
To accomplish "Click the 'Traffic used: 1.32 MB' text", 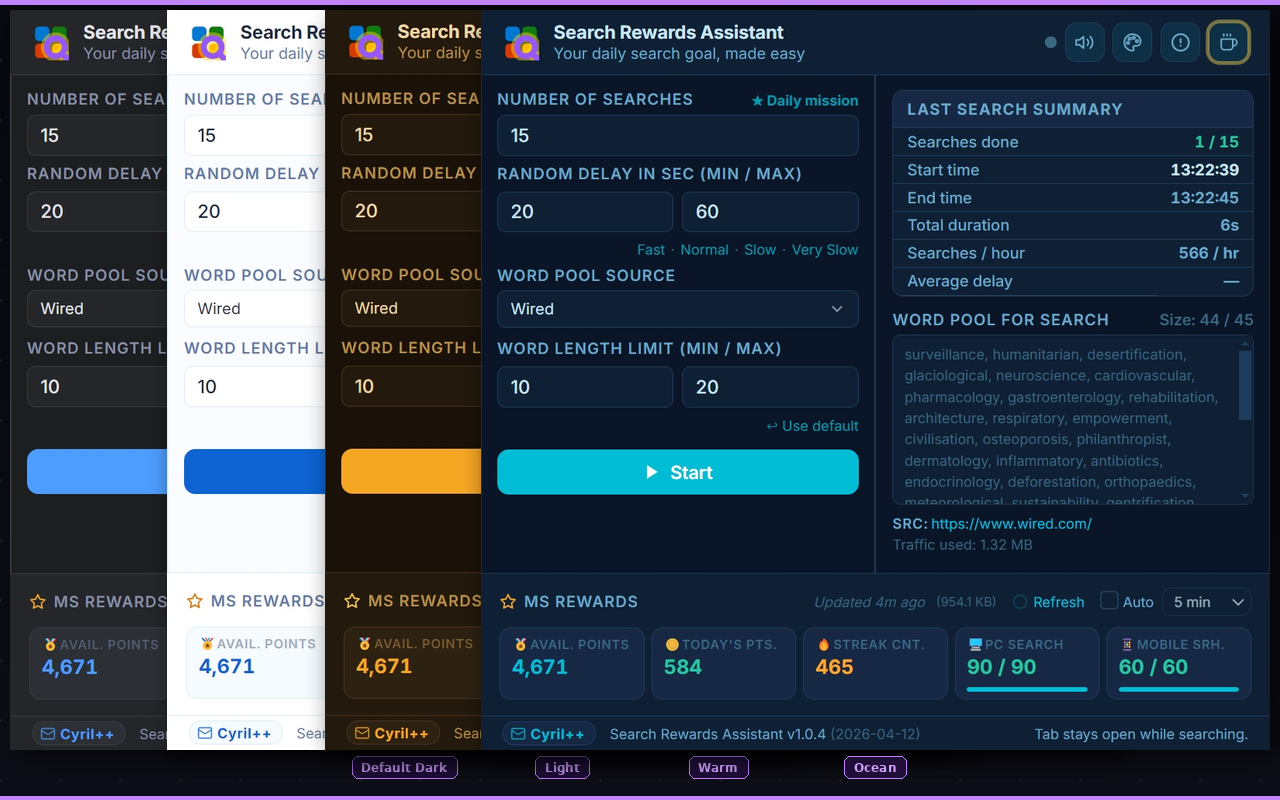I will click(963, 545).
